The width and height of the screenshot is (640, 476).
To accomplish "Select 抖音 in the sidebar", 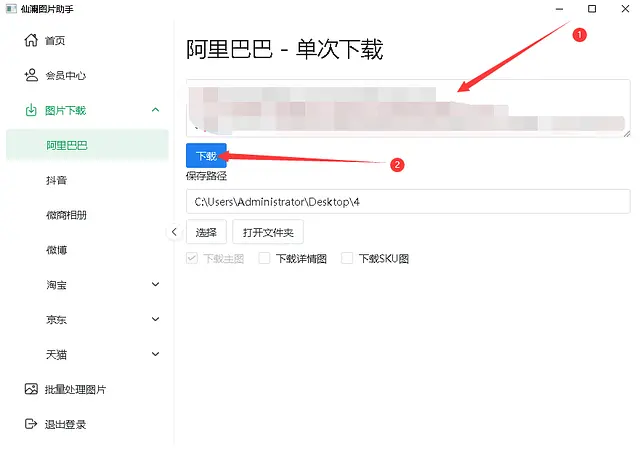I will (56, 180).
